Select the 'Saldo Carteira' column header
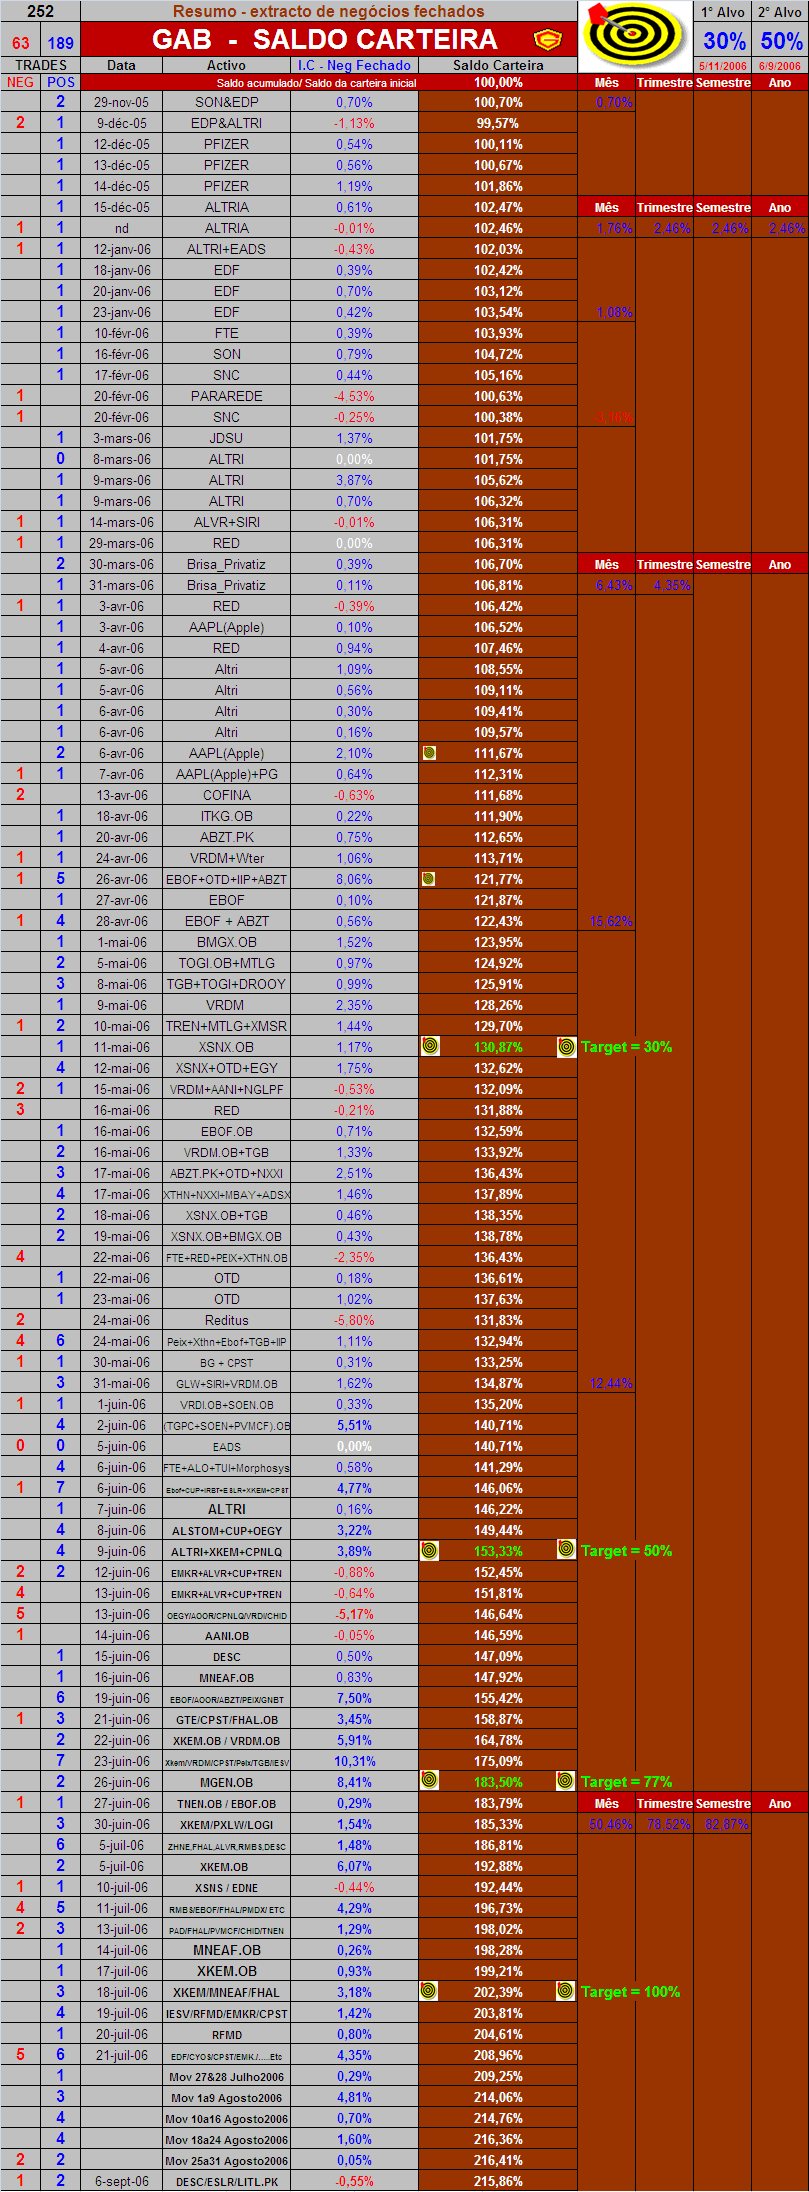809x2192 pixels. point(498,65)
